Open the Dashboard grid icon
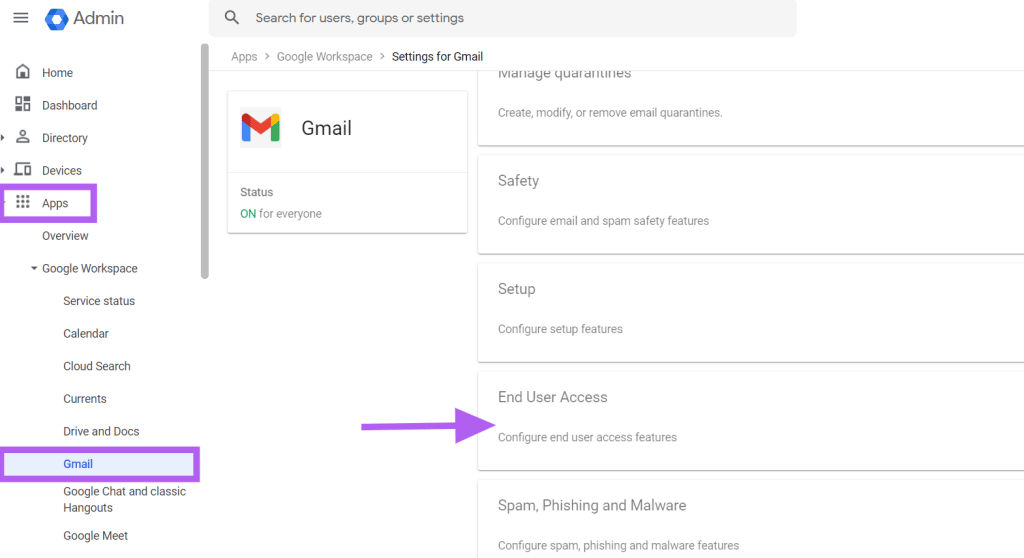 [x=23, y=105]
